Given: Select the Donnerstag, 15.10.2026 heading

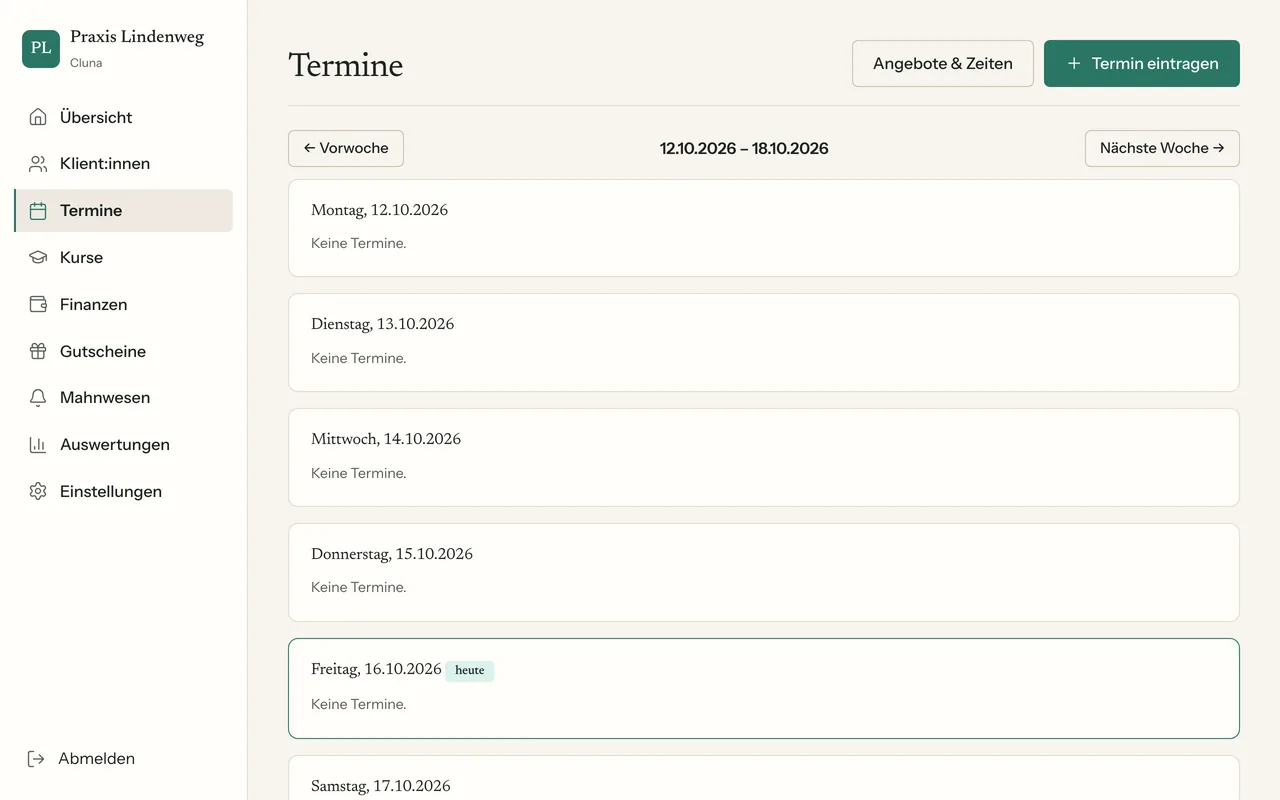Looking at the screenshot, I should click(392, 555).
